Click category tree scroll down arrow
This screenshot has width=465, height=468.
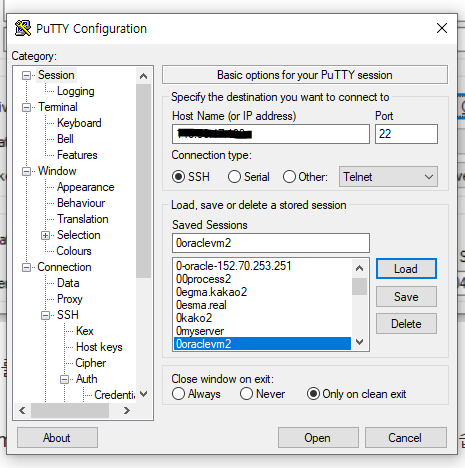click(144, 394)
